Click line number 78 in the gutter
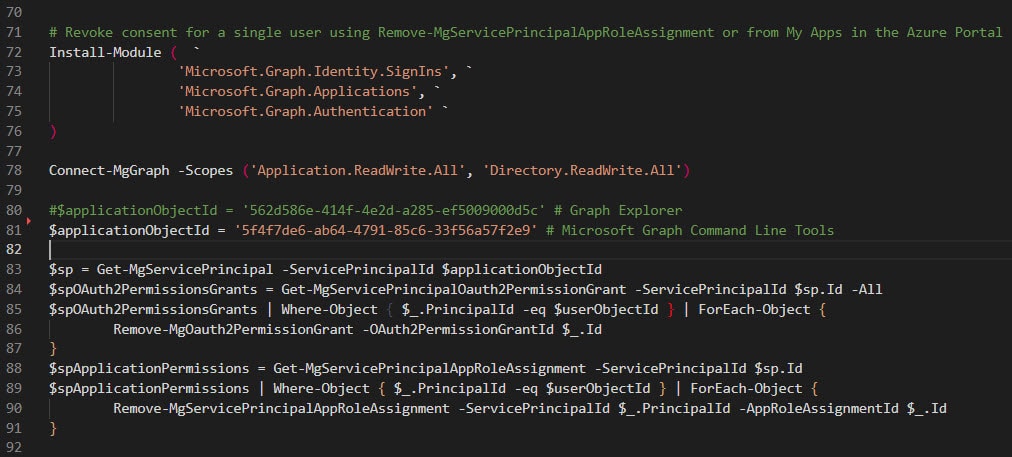The image size is (1012, 457). pyautogui.click(x=14, y=170)
